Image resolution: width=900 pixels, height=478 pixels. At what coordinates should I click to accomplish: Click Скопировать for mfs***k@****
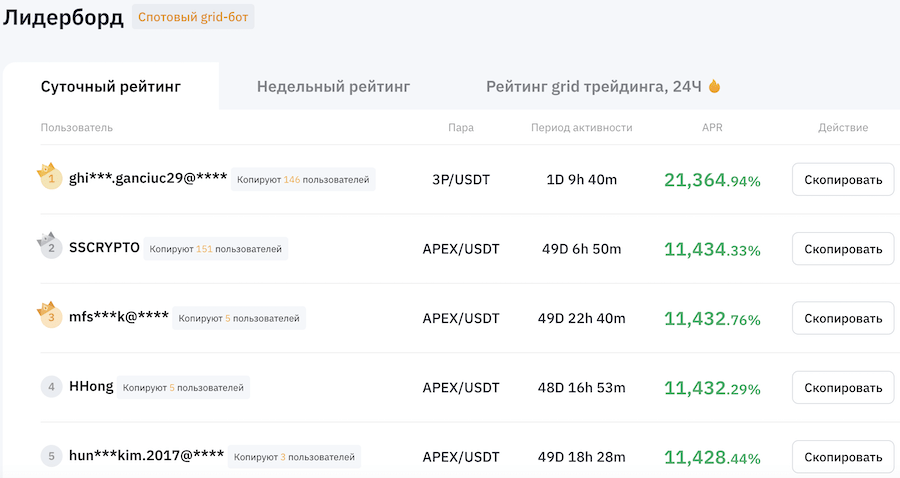pos(843,318)
